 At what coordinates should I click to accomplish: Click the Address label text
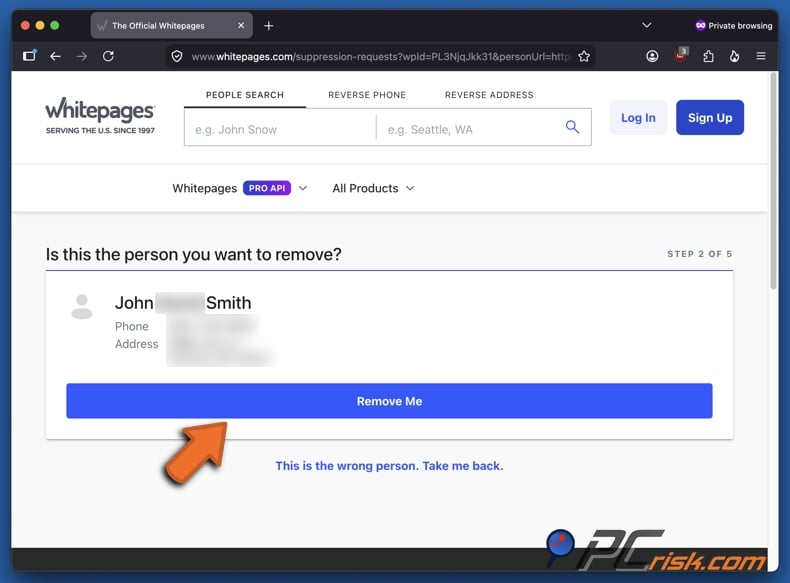point(137,344)
